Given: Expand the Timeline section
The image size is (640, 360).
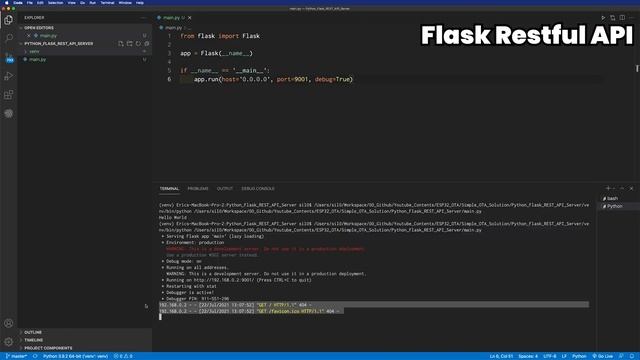Looking at the screenshot, I should tap(33, 340).
